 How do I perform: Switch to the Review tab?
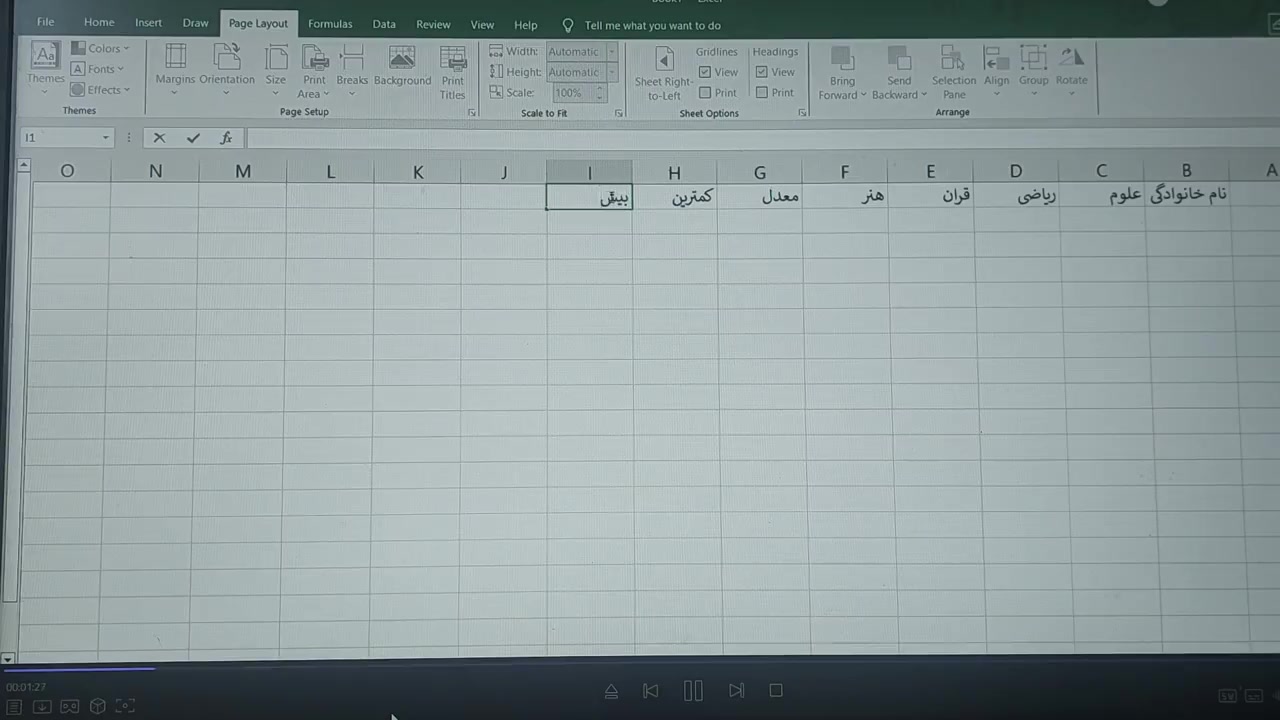tap(433, 24)
